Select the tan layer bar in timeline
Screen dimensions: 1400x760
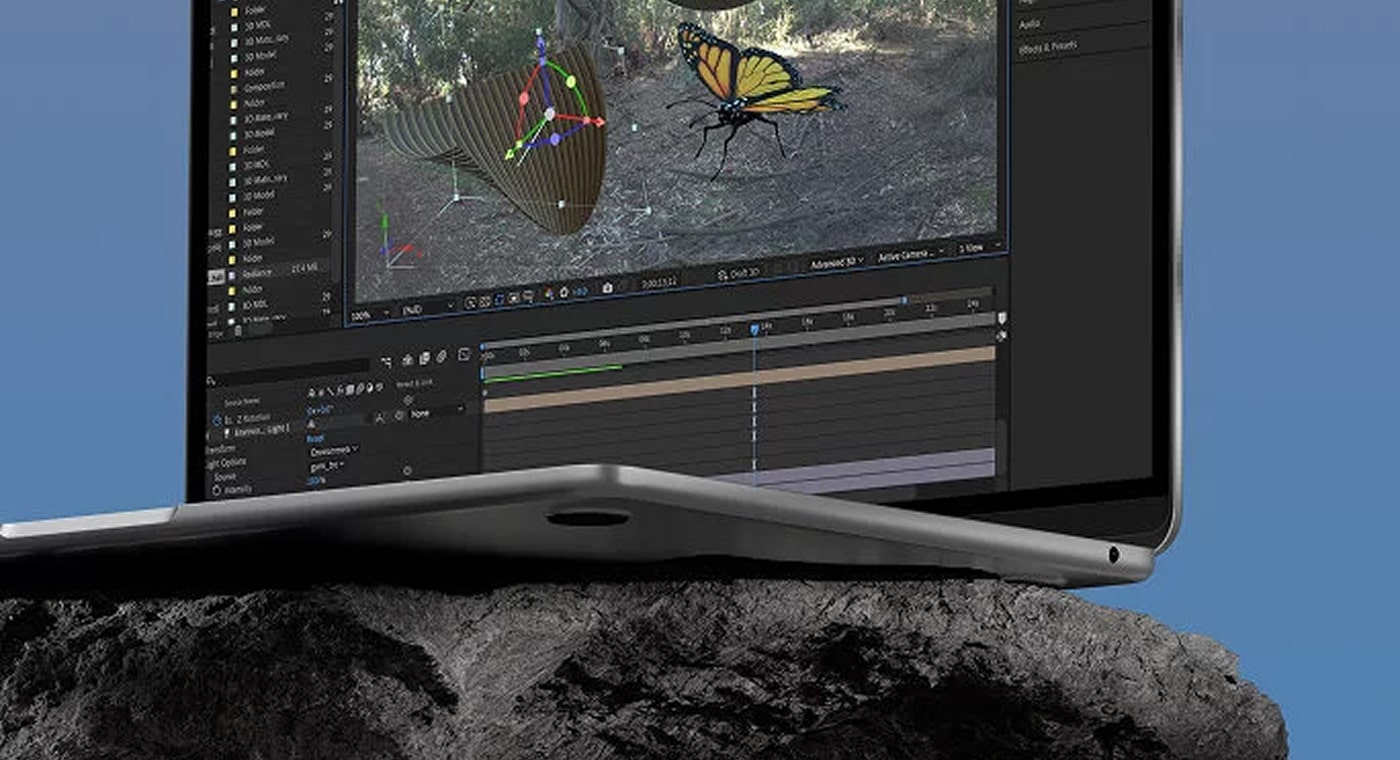(x=740, y=378)
